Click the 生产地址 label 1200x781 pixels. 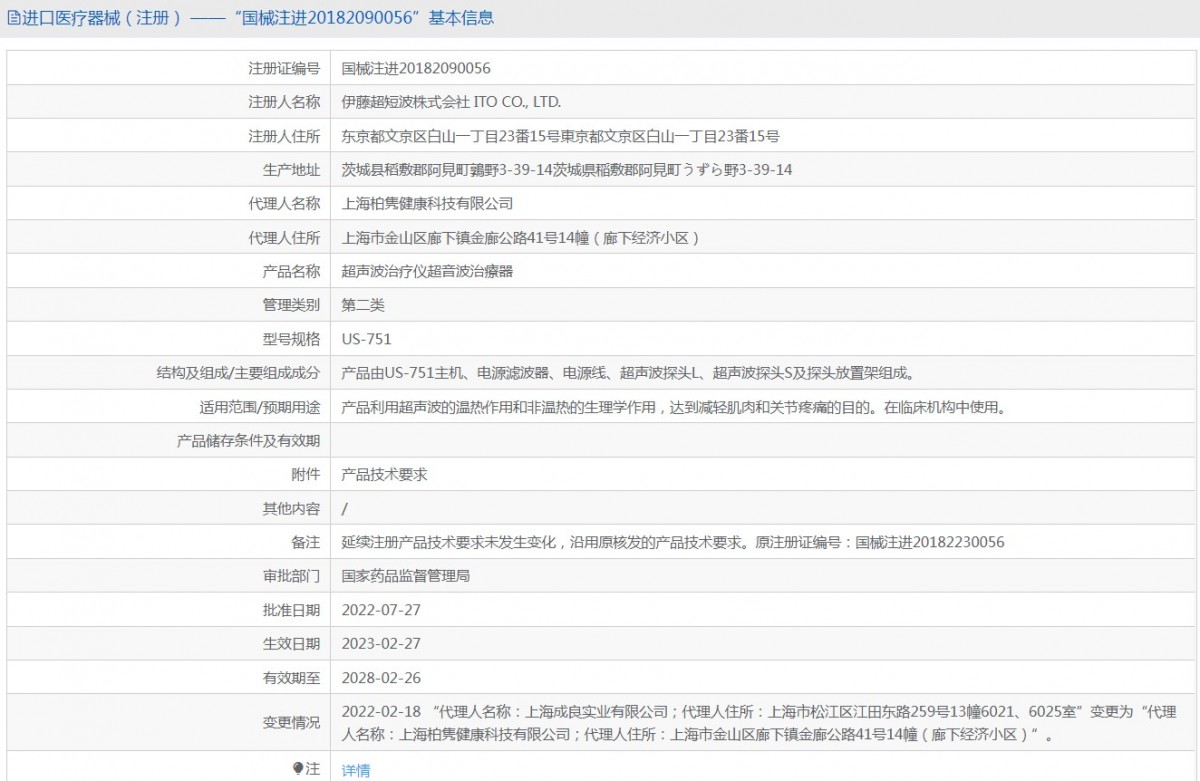291,170
